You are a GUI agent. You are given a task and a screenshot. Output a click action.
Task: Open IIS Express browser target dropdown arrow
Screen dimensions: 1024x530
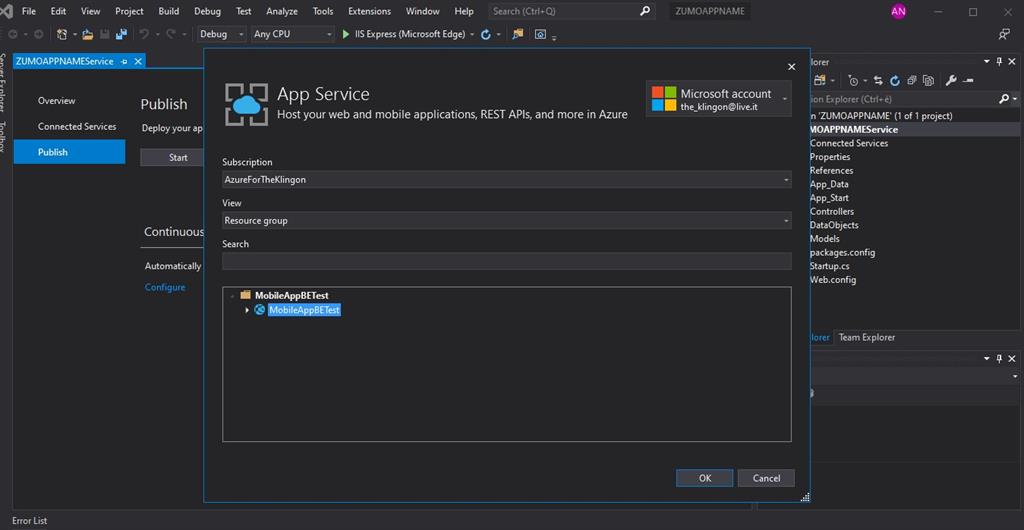click(472, 35)
